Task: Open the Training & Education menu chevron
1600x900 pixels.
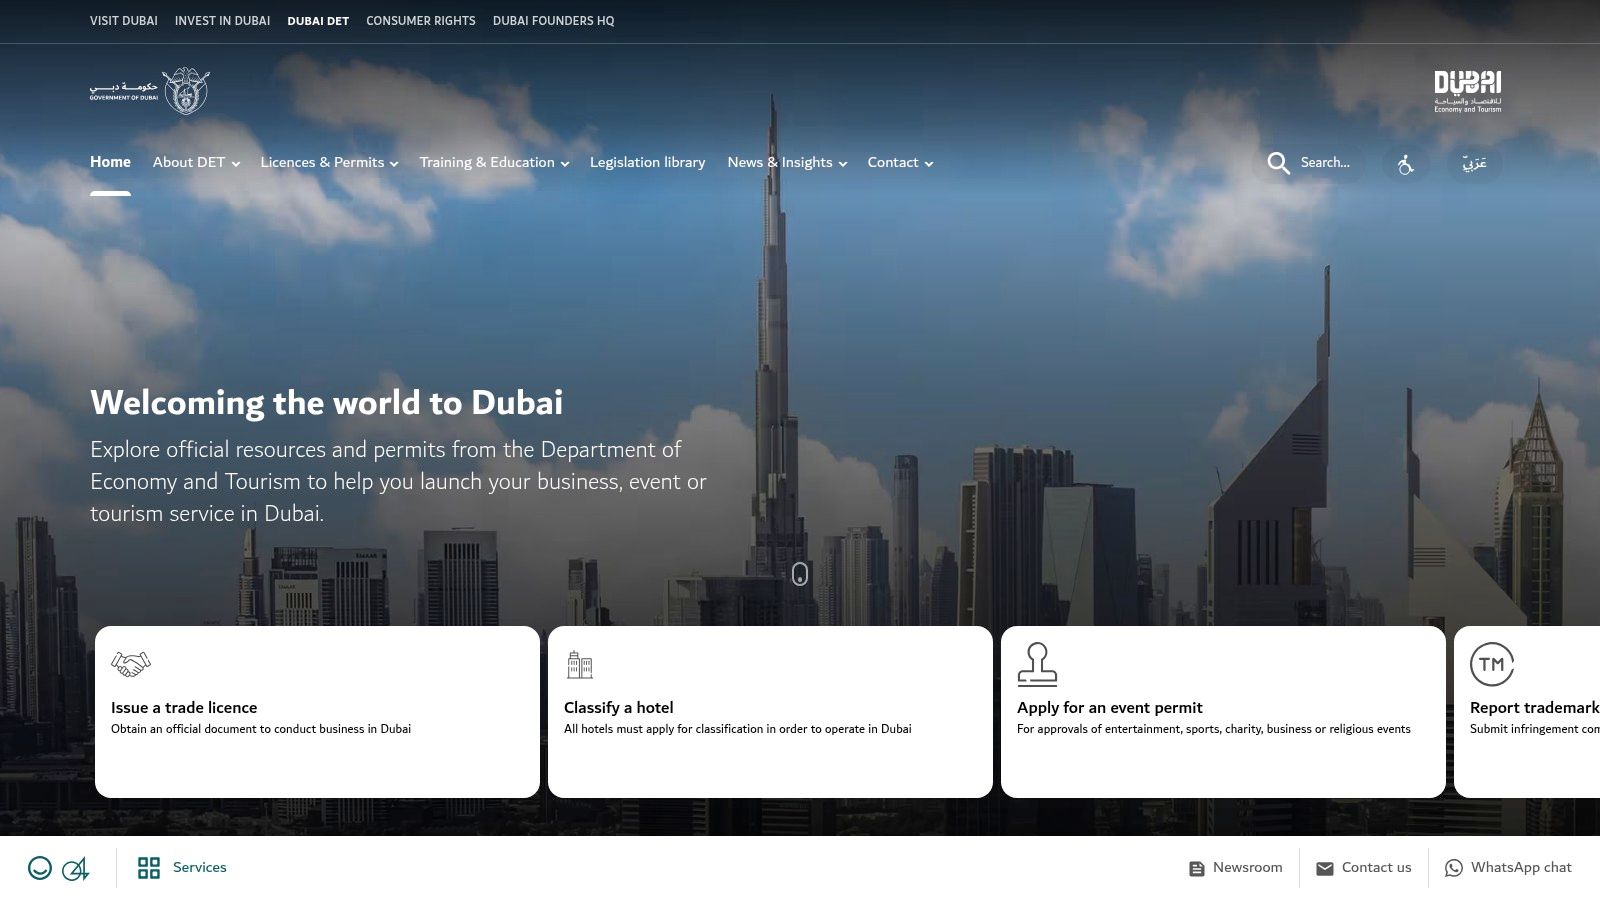Action: pyautogui.click(x=565, y=164)
